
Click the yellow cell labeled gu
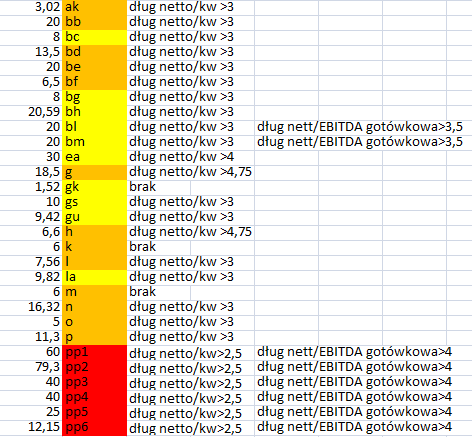pos(94,217)
